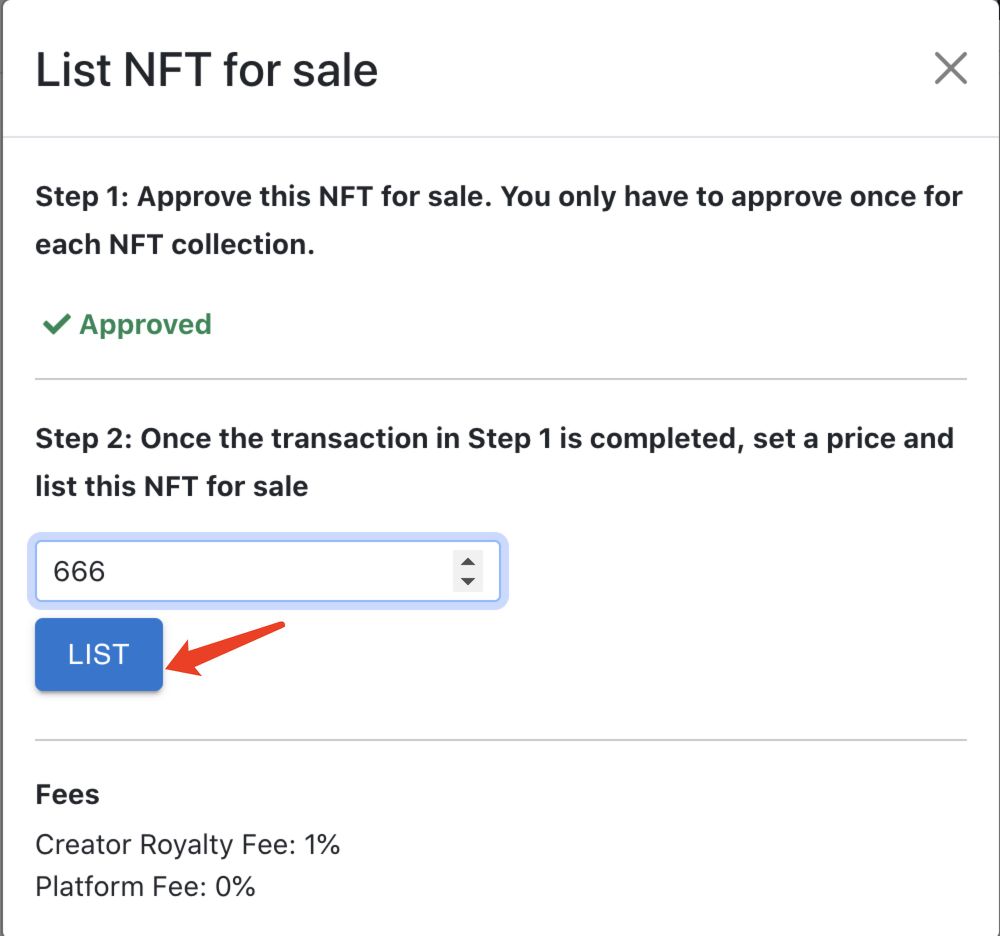The height and width of the screenshot is (936, 1000).
Task: Click the "each NFT collection" text line
Action: pyautogui.click(x=175, y=245)
